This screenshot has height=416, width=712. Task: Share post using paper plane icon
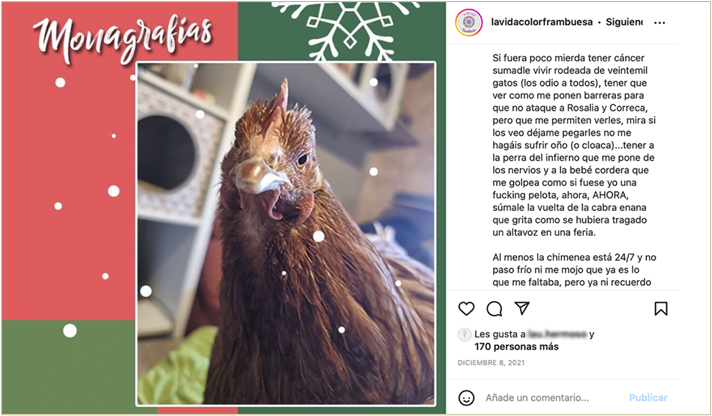[x=522, y=308]
